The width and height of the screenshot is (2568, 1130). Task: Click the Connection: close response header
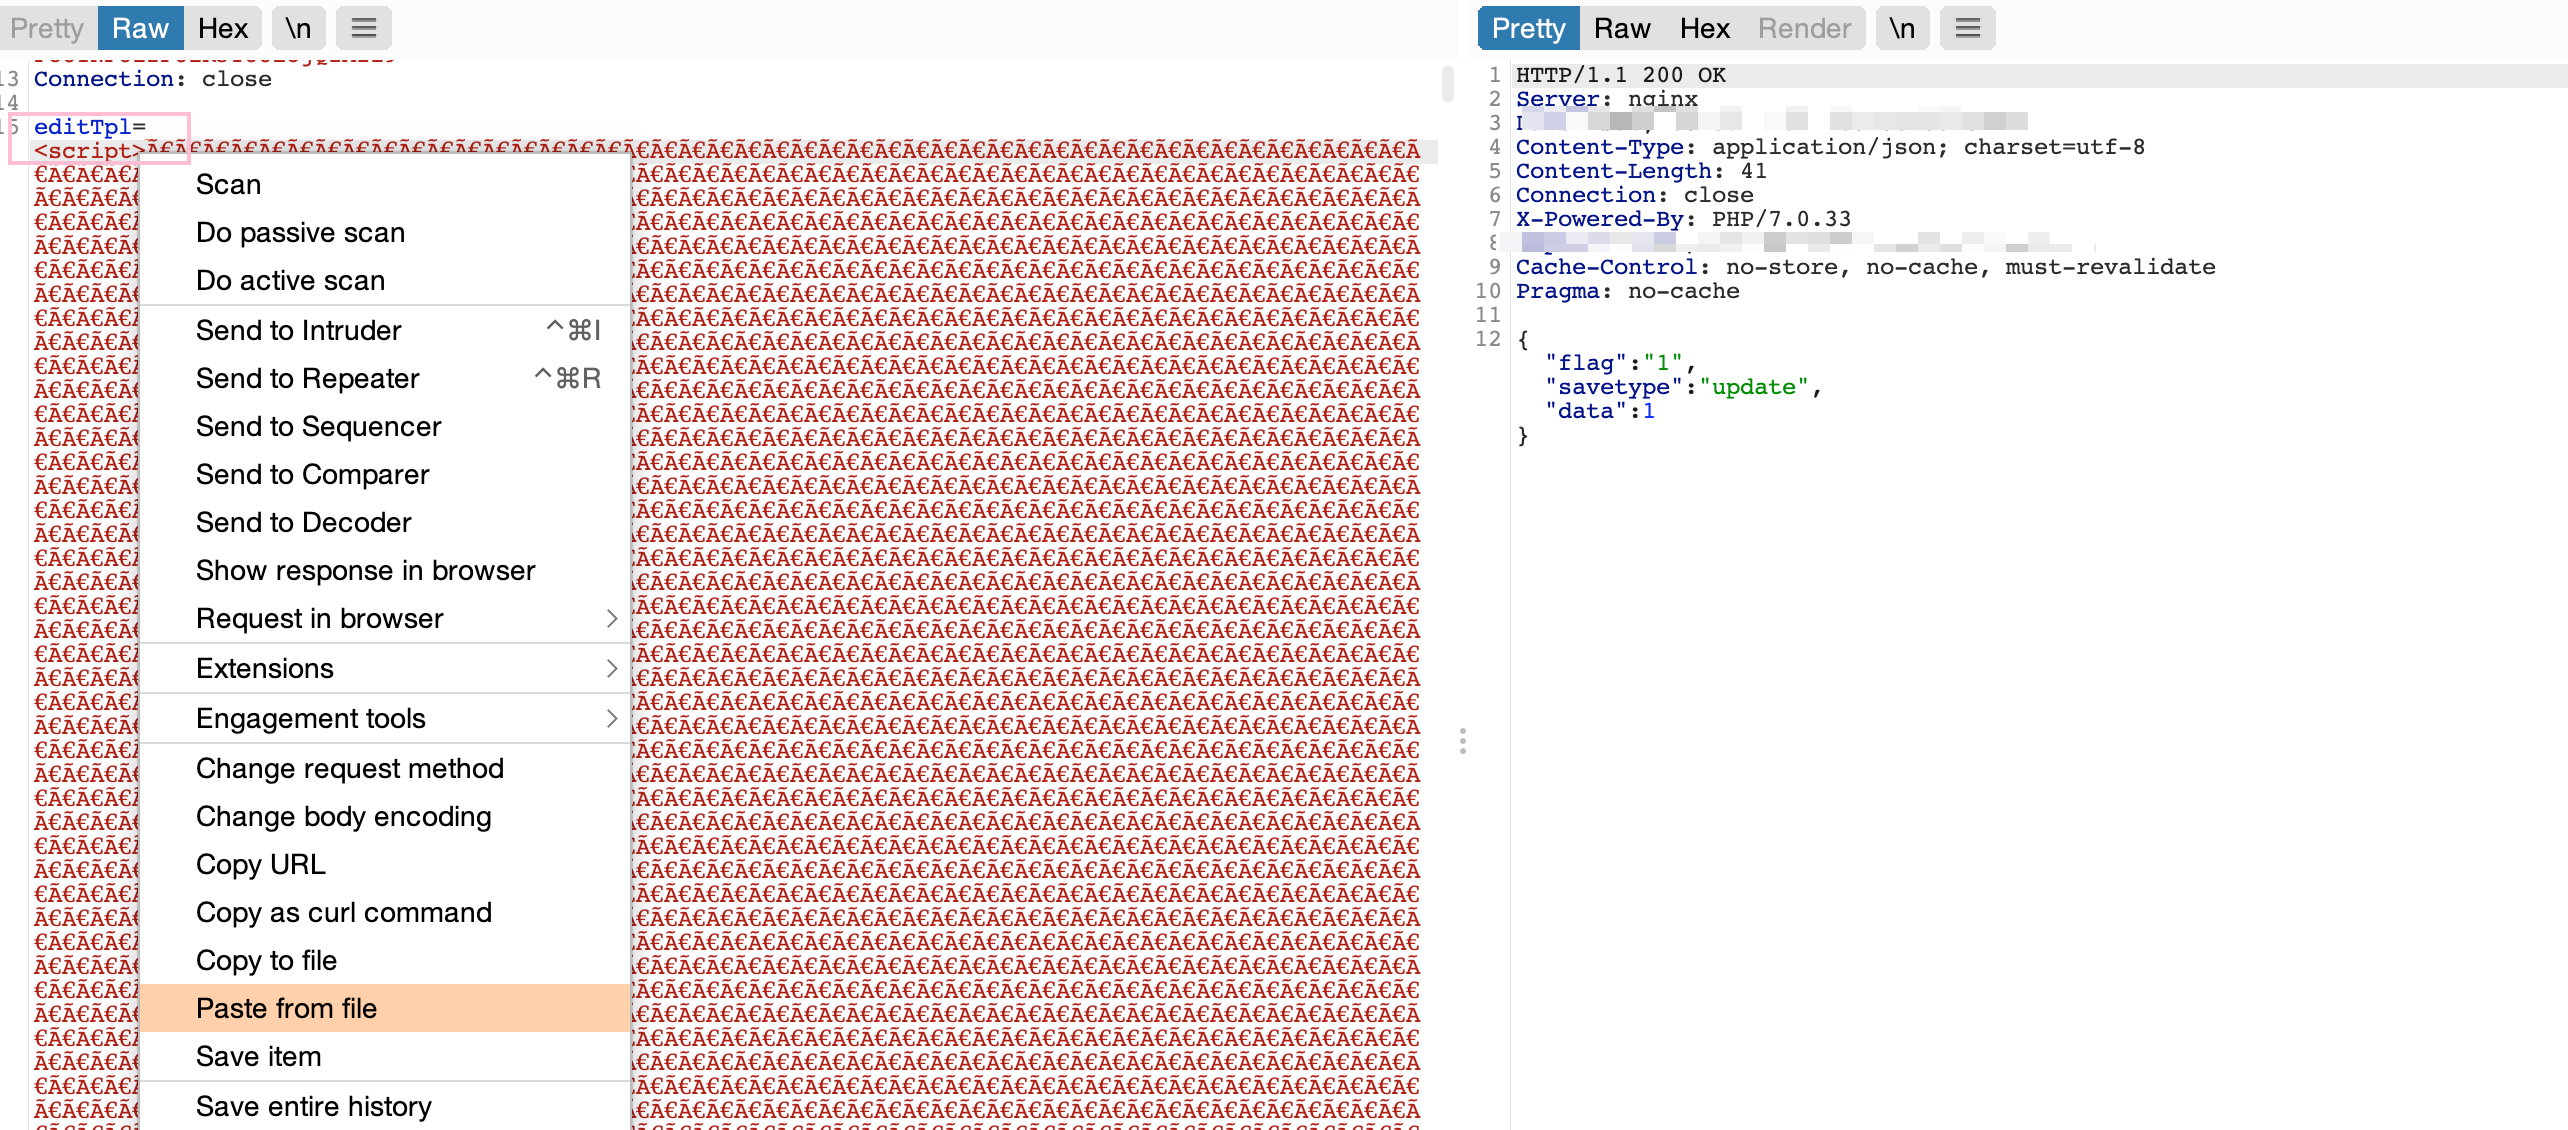coord(1634,195)
